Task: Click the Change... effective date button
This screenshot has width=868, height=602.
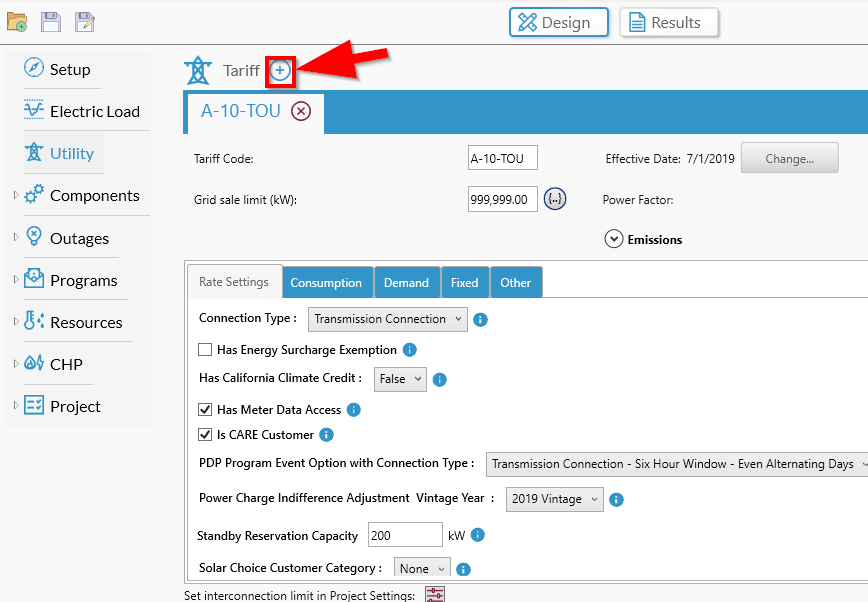Action: pyautogui.click(x=789, y=159)
